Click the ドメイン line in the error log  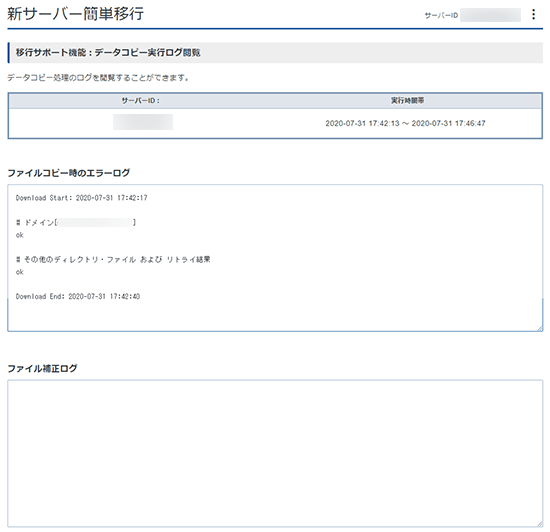point(76,222)
